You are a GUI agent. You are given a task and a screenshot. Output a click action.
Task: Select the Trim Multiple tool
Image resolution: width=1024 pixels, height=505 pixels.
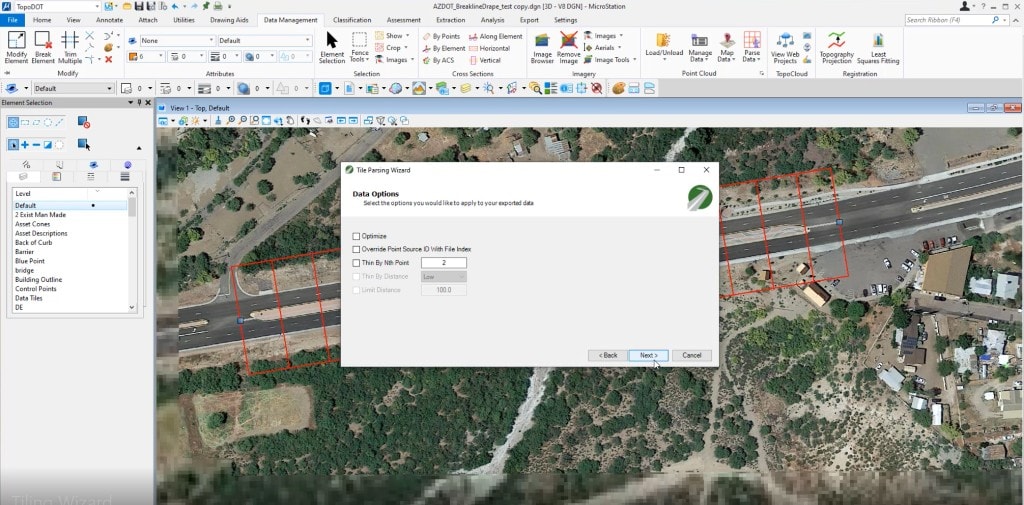point(70,46)
